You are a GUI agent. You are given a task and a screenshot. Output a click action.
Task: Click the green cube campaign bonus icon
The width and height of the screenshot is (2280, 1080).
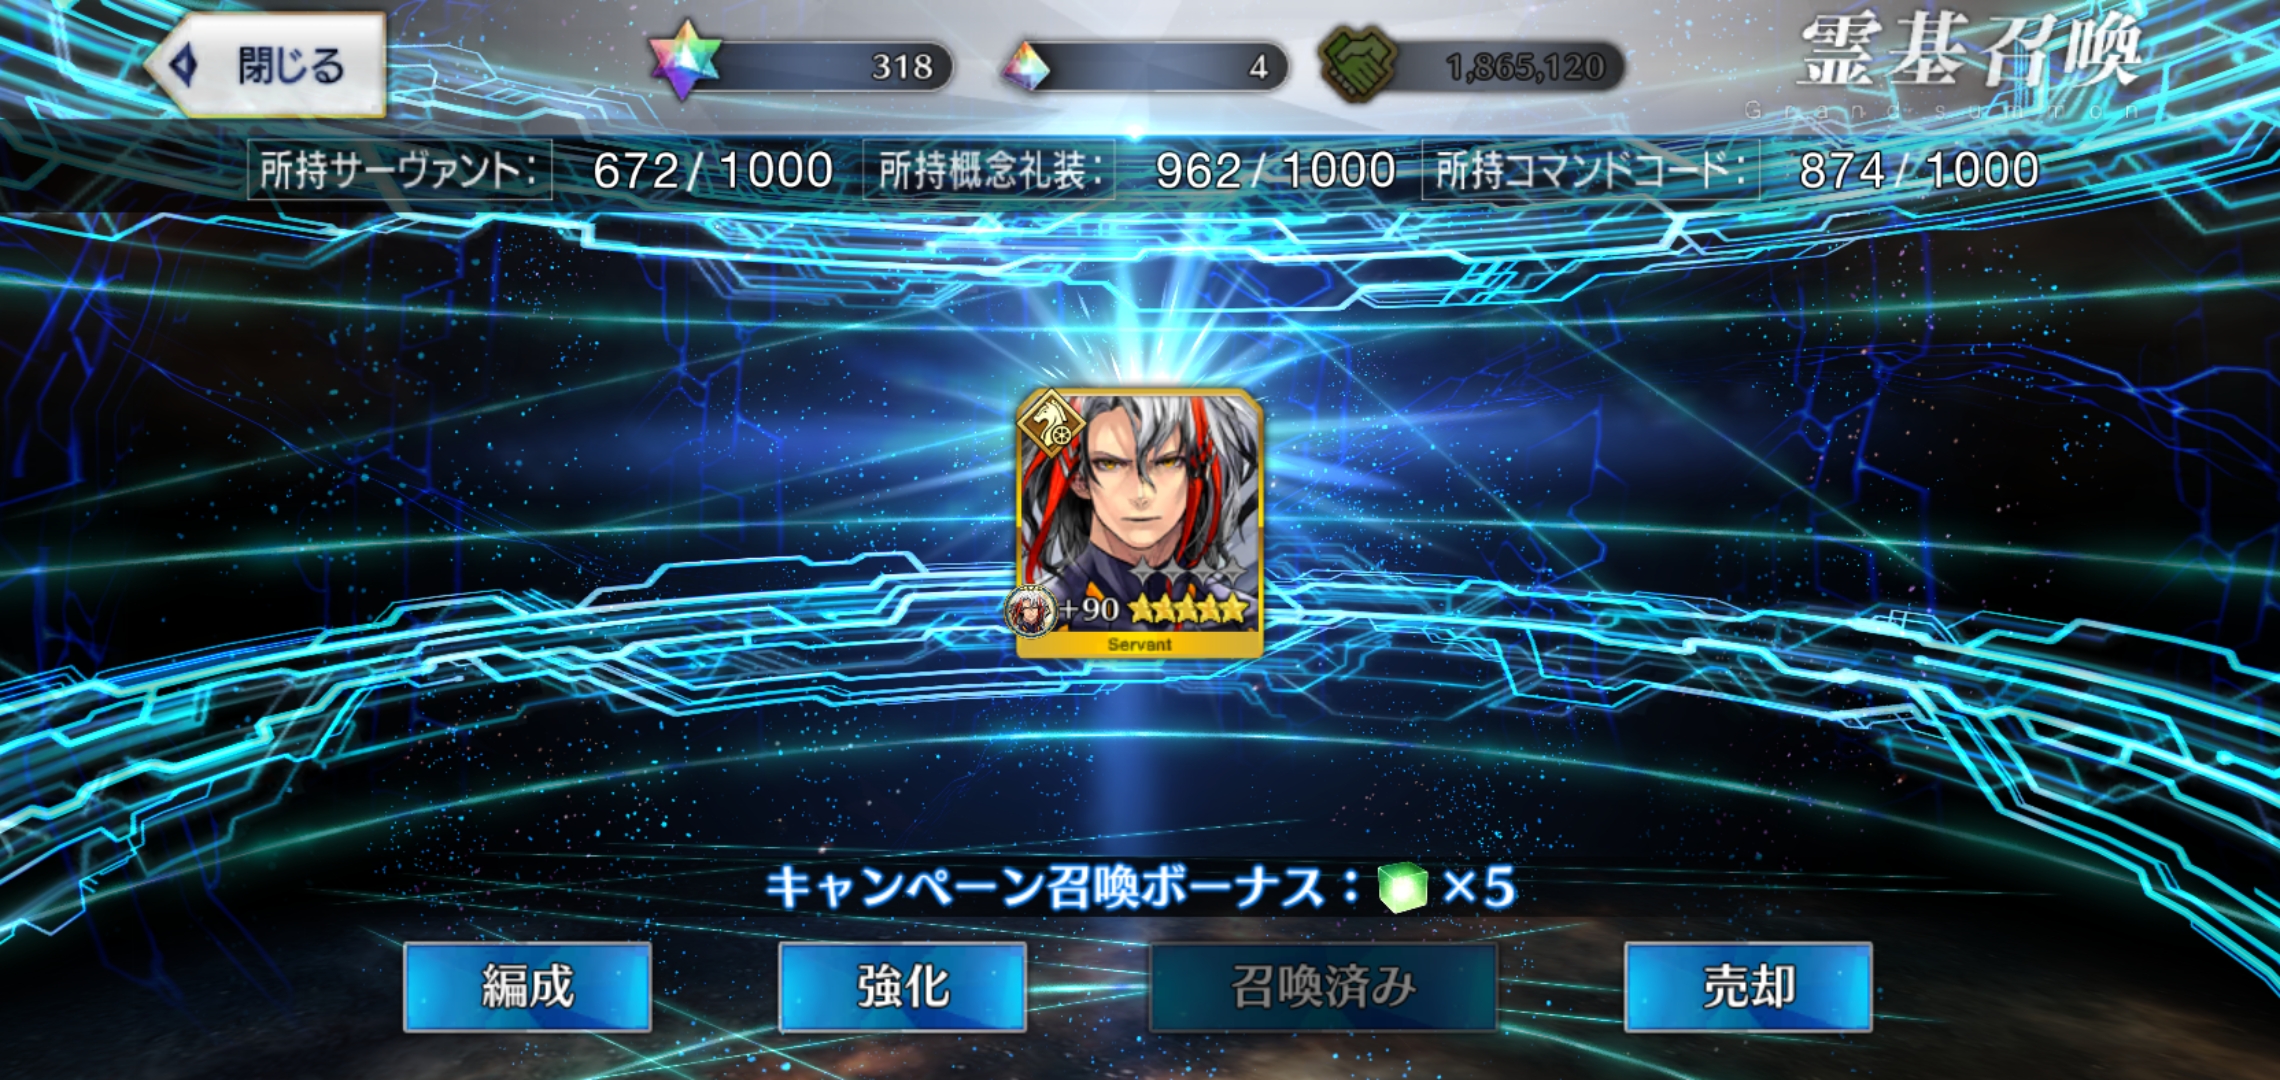click(x=1402, y=886)
